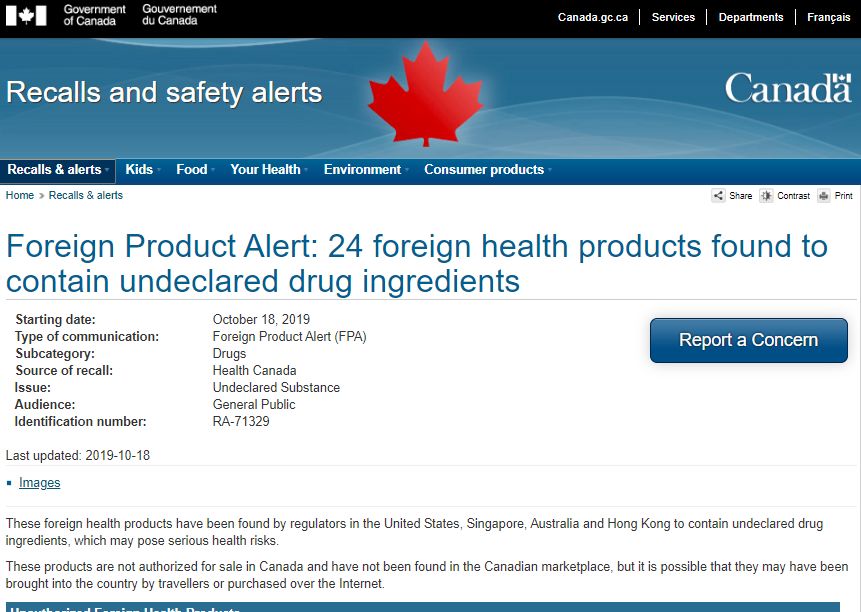Open the Departments link in header

(x=751, y=17)
